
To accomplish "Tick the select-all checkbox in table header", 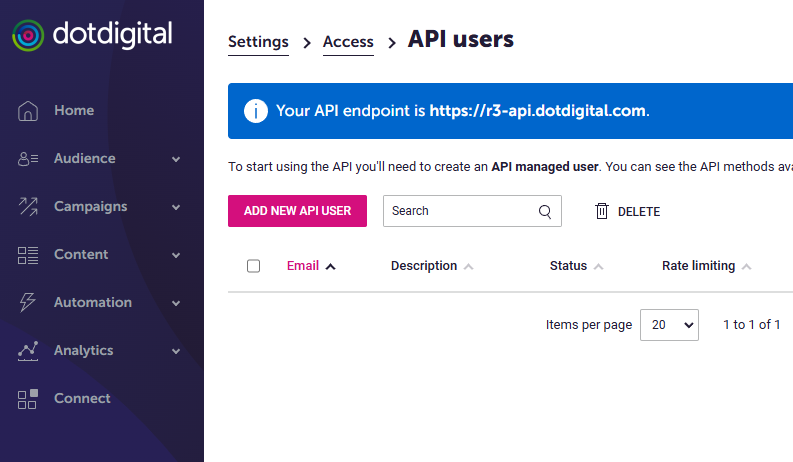I will [253, 266].
